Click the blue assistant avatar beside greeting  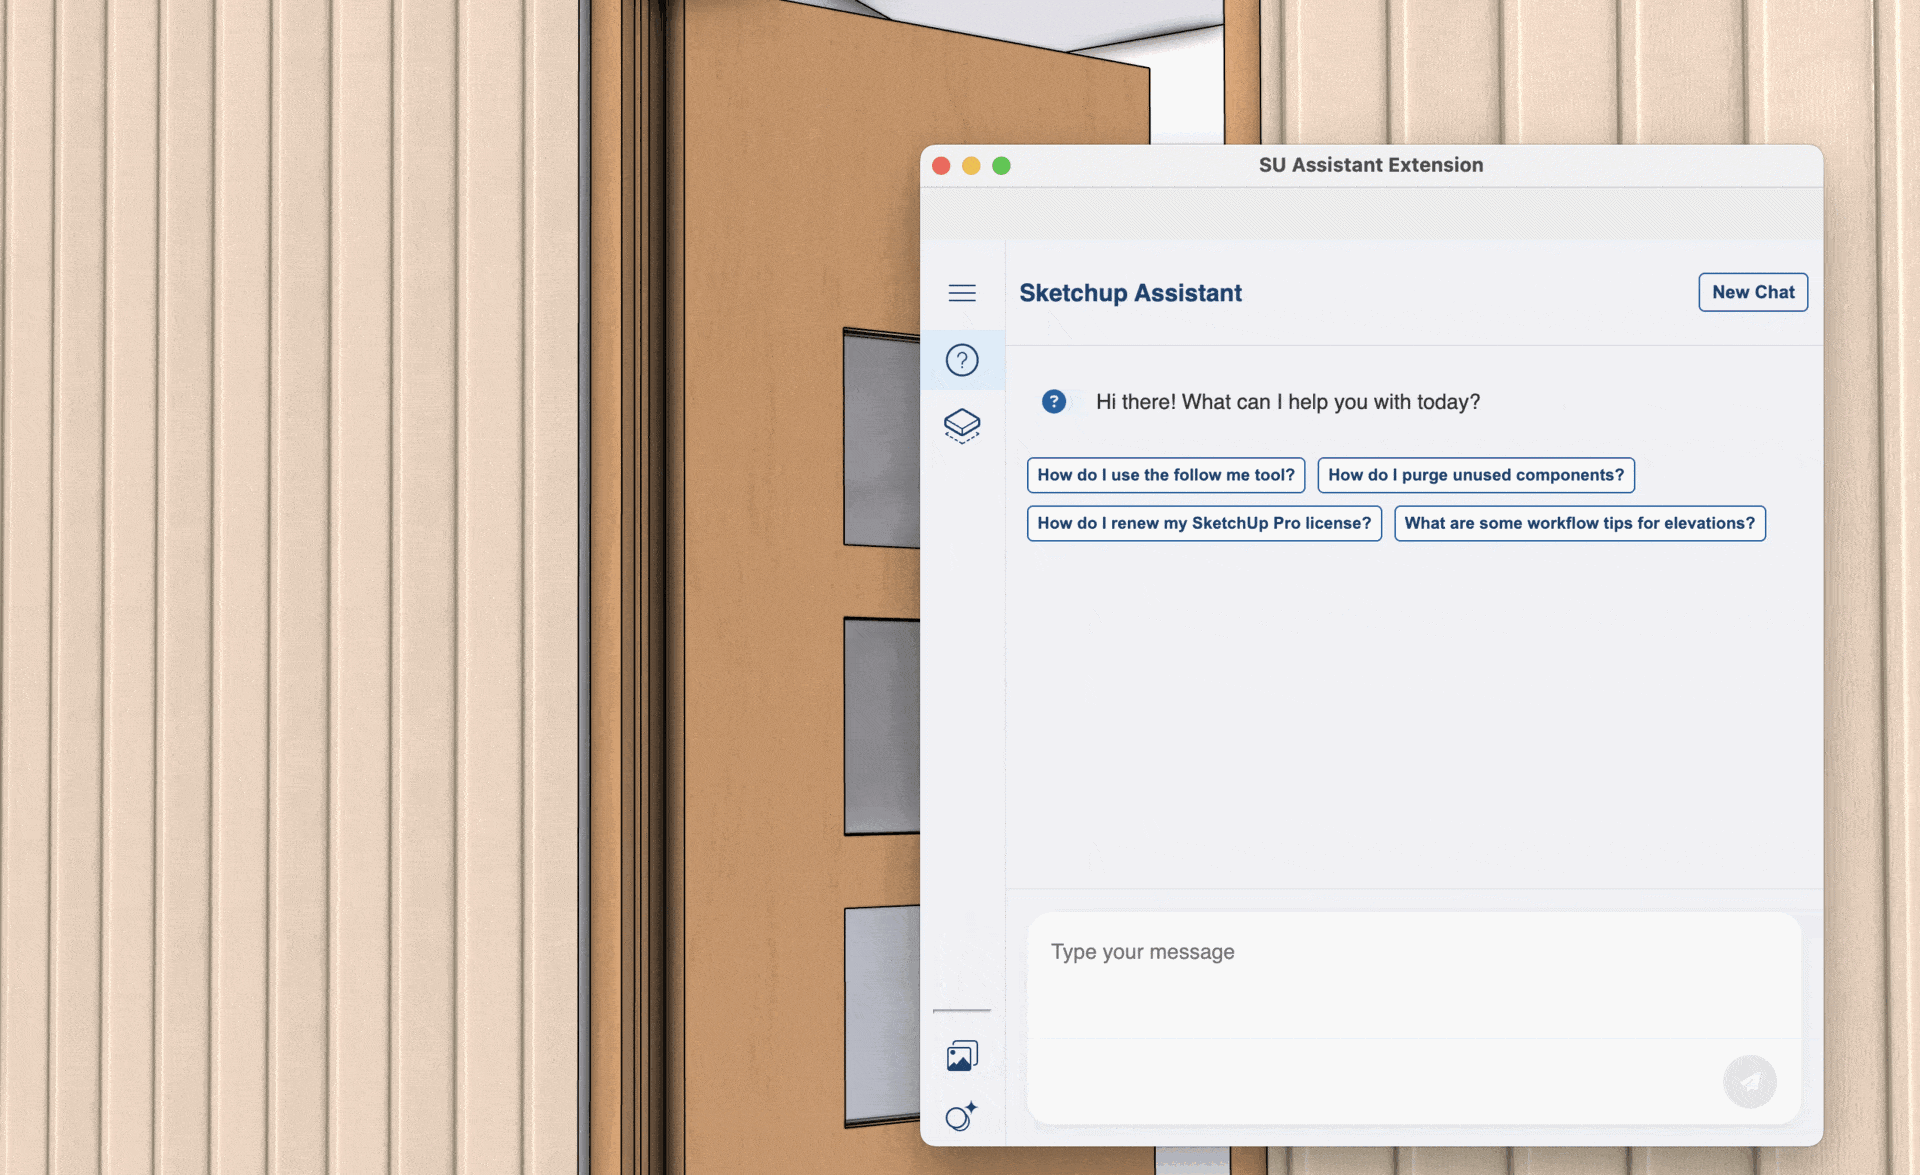pyautogui.click(x=1053, y=402)
